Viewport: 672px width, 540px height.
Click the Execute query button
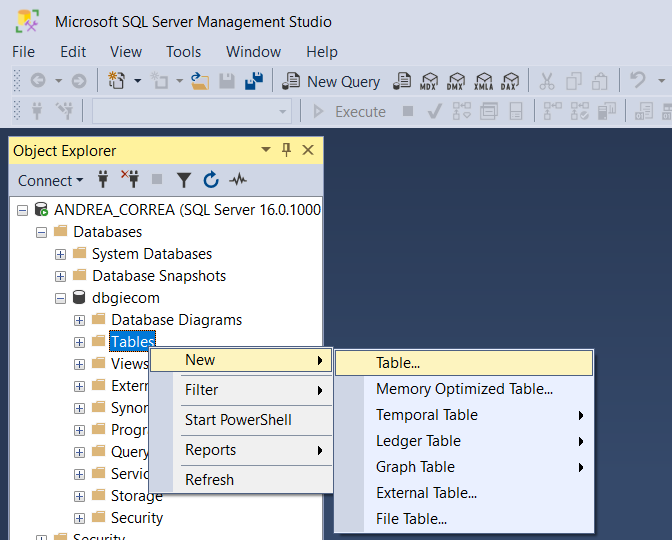coord(349,111)
